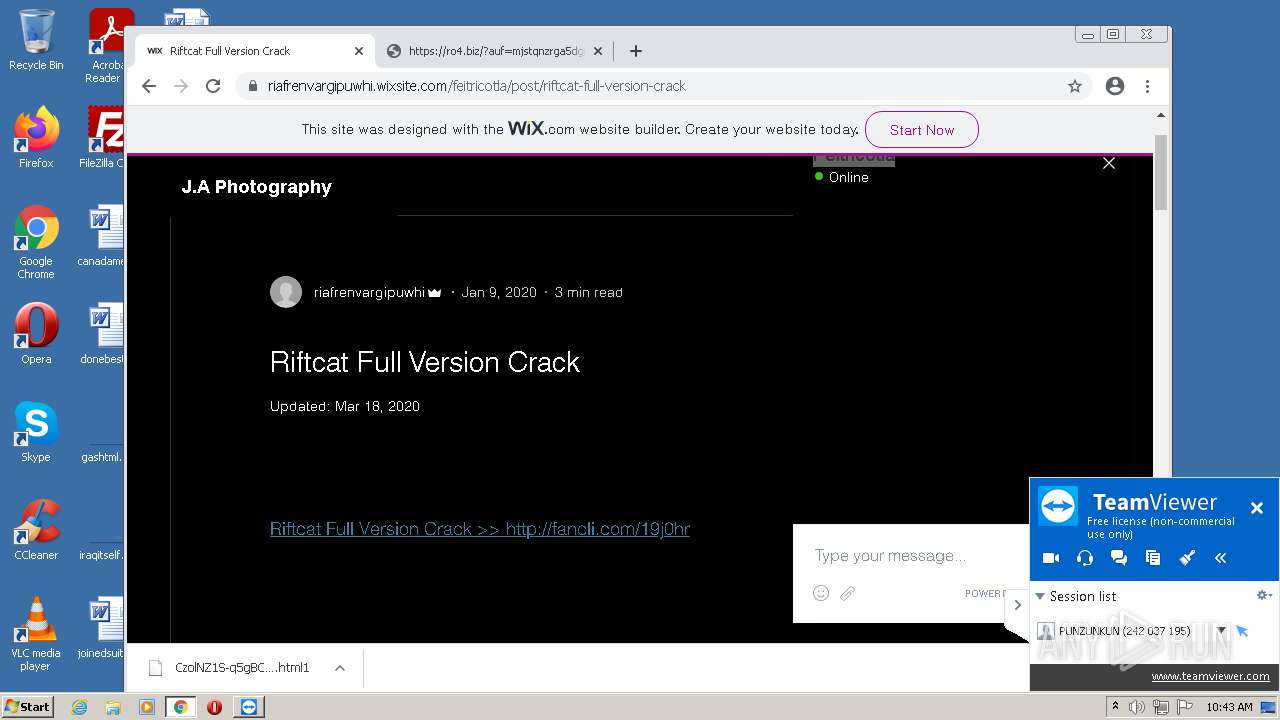Open a new Chrome tab

tap(635, 51)
